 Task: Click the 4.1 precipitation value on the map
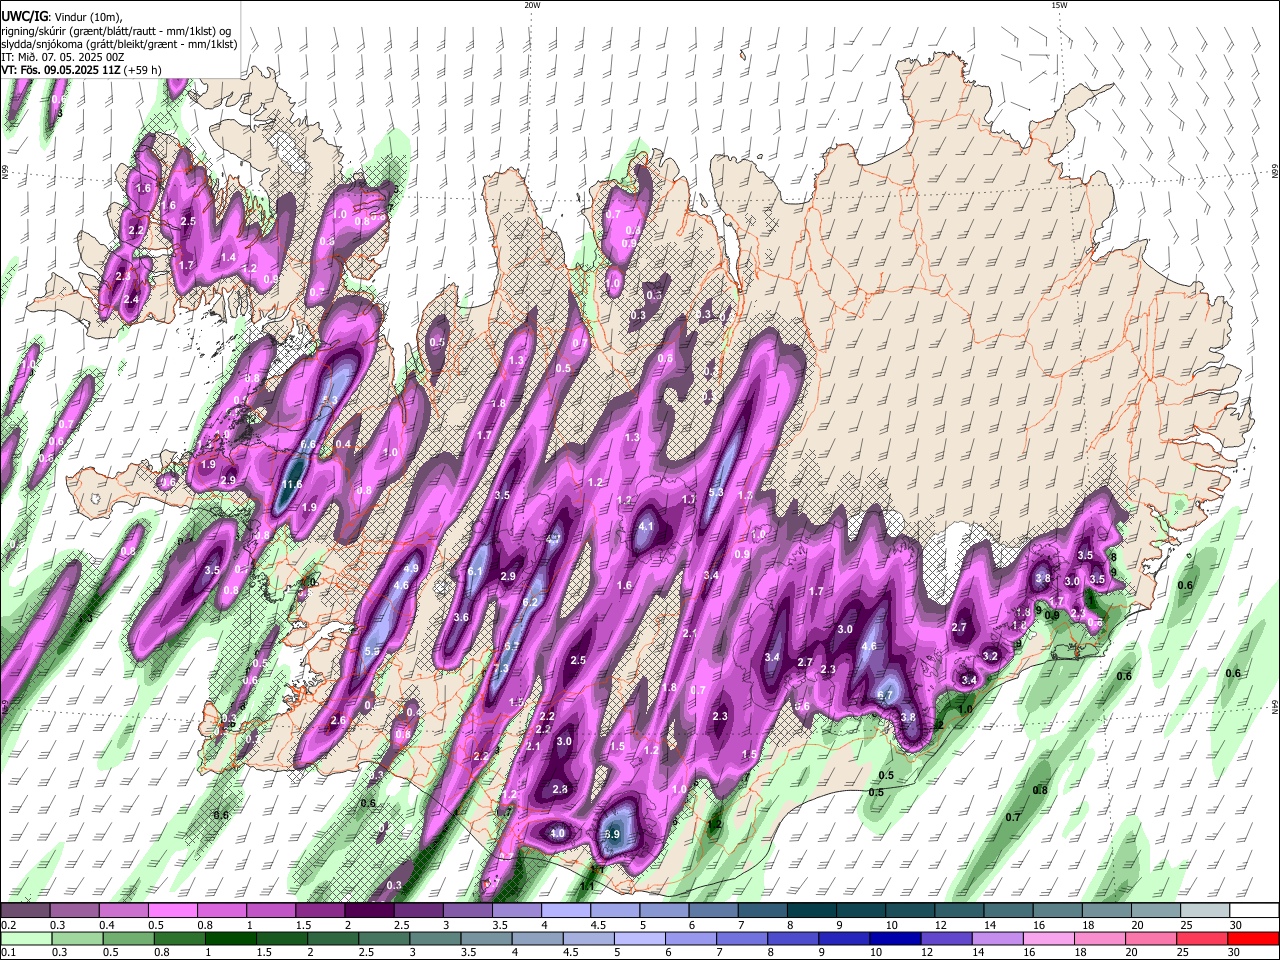click(645, 527)
